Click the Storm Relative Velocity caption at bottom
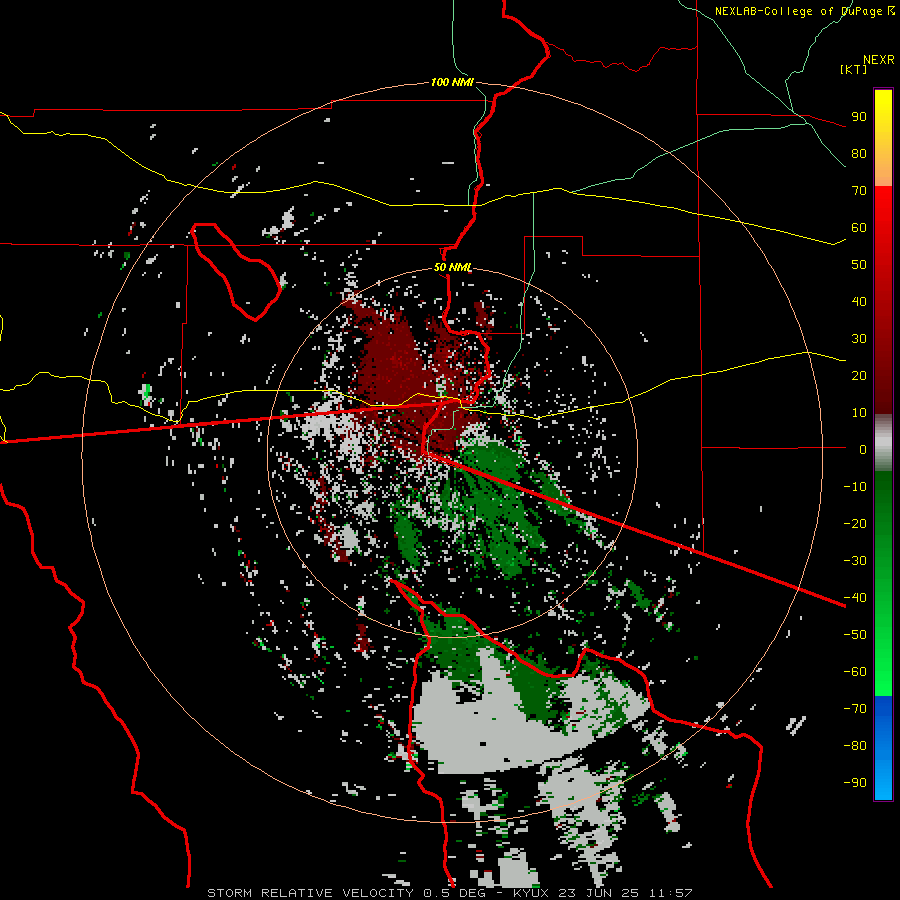Viewport: 900px width, 900px height. [x=450, y=893]
